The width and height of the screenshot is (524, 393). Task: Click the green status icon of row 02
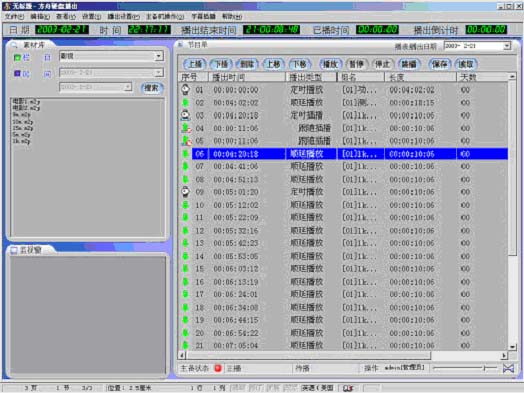pos(185,103)
